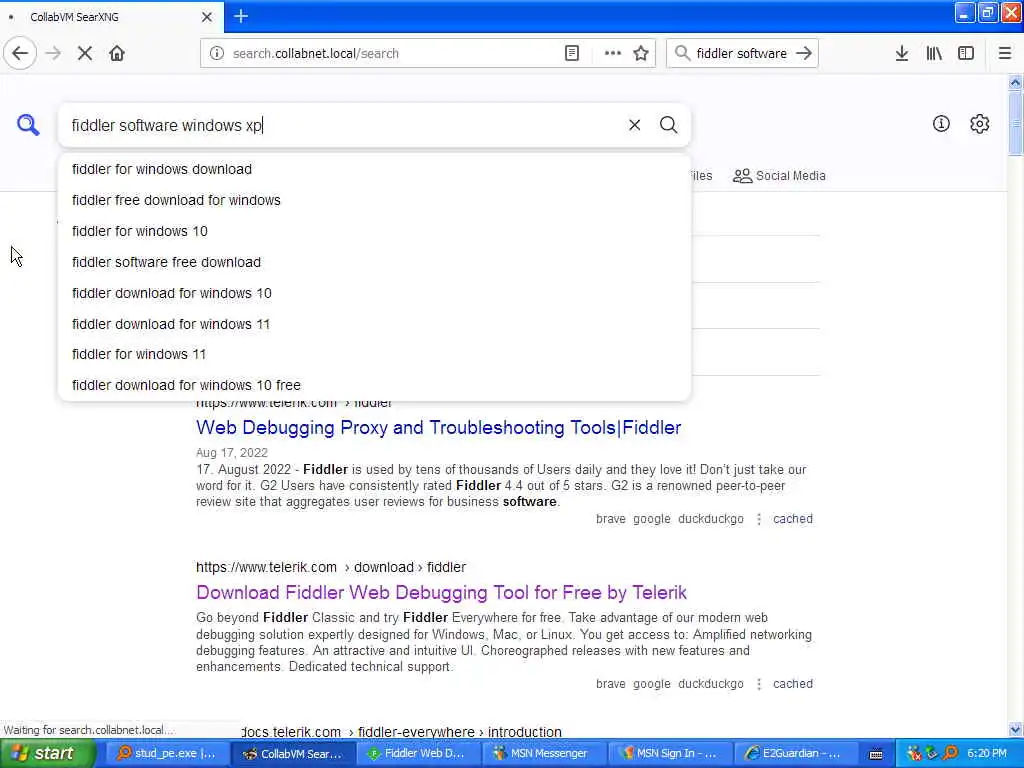Image resolution: width=1024 pixels, height=768 pixels.
Task: Click the site information icon in address bar
Action: (217, 54)
